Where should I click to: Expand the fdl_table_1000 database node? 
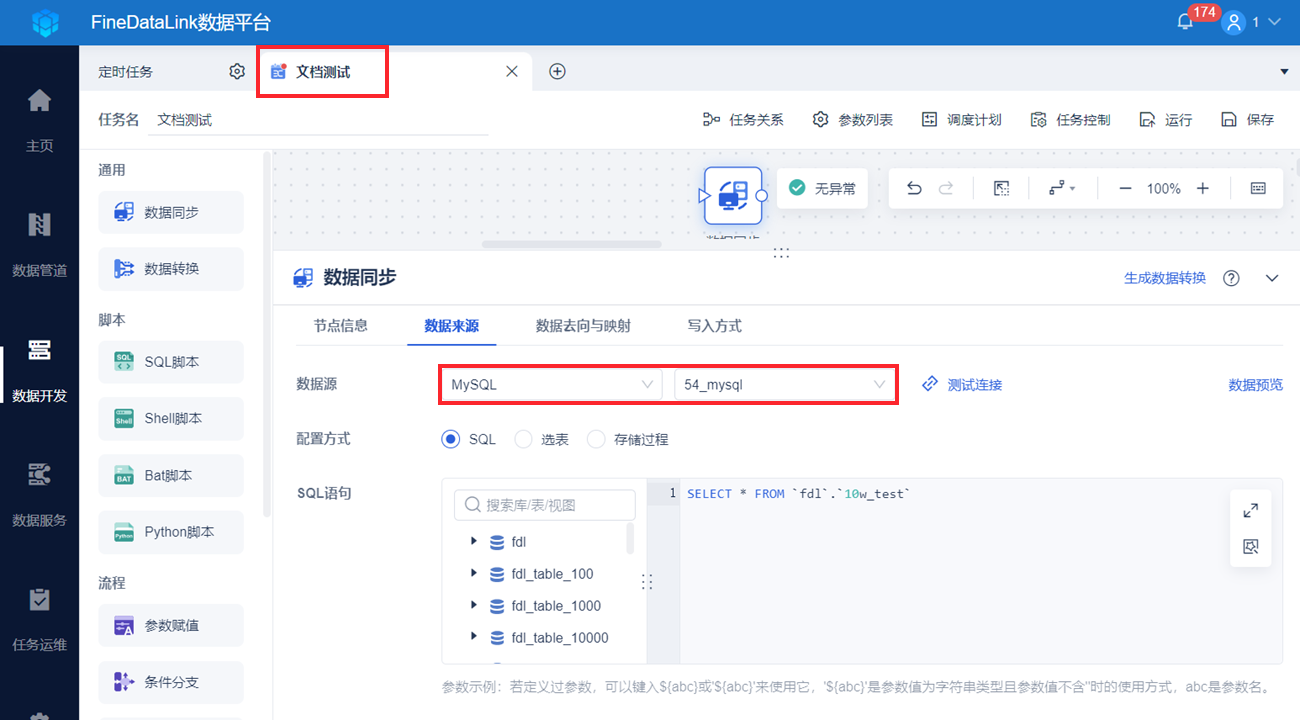point(473,606)
